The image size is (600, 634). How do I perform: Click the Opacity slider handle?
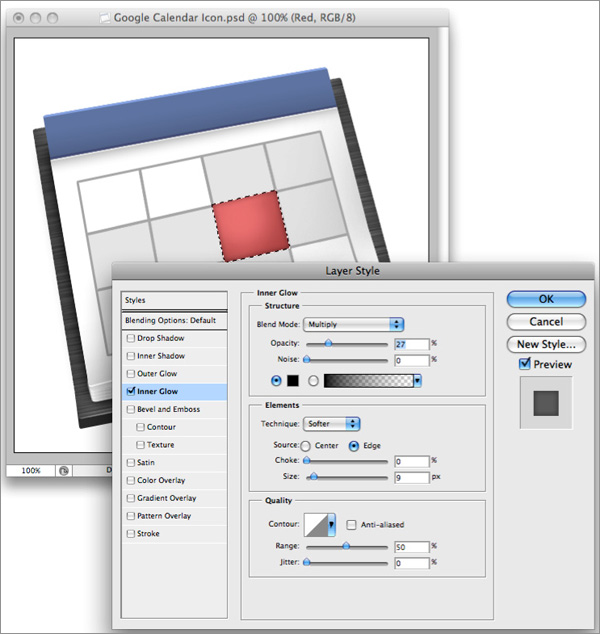pyautogui.click(x=328, y=343)
